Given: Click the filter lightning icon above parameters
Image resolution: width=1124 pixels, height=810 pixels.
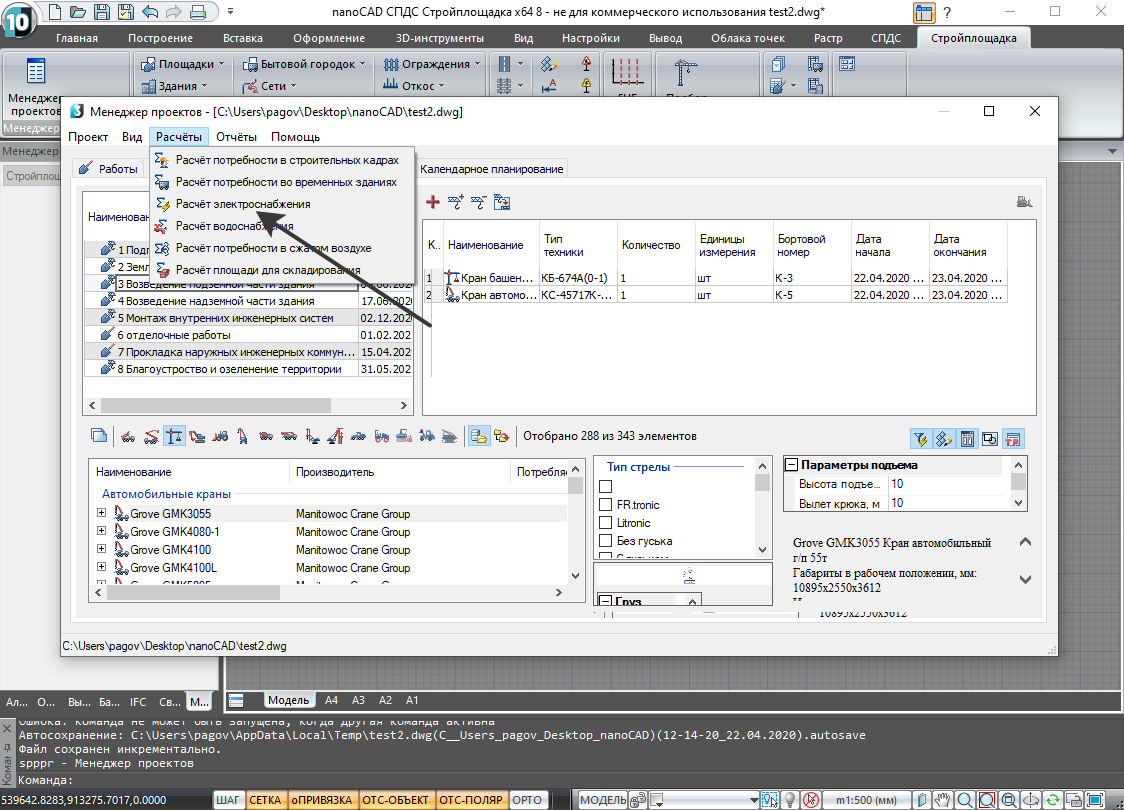Looking at the screenshot, I should 921,439.
